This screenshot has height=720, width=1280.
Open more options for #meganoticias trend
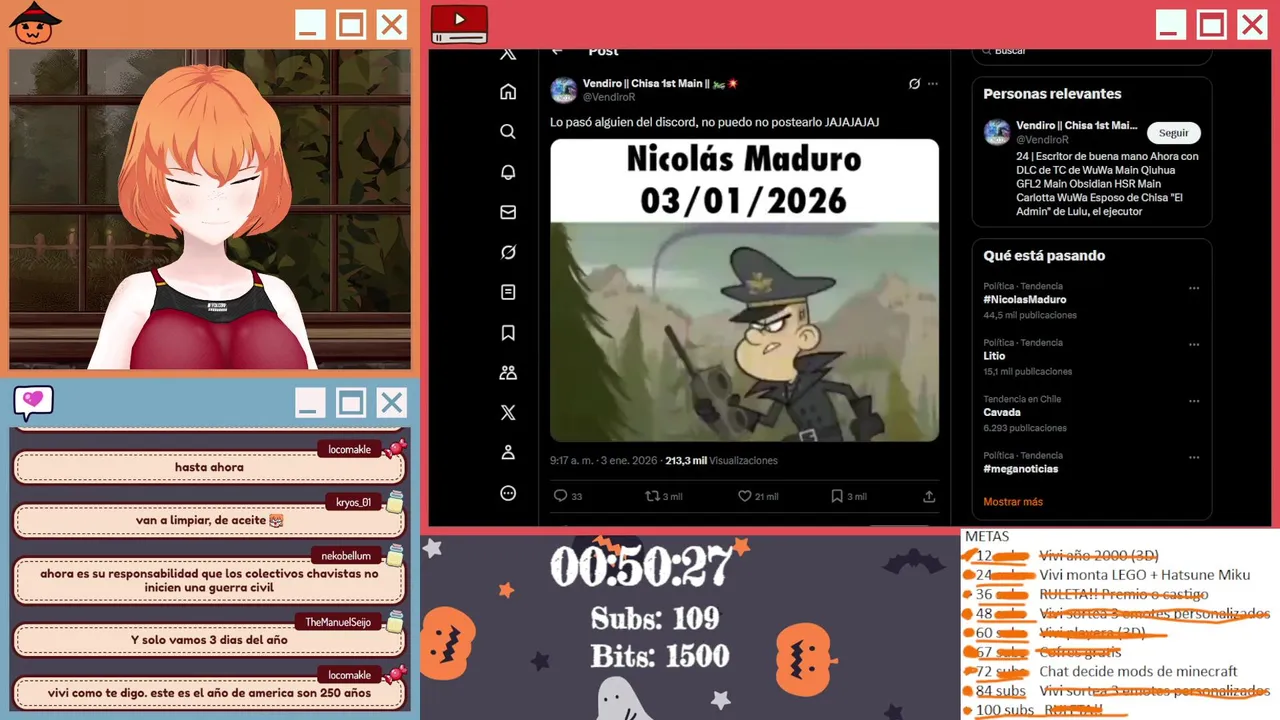click(1194, 457)
